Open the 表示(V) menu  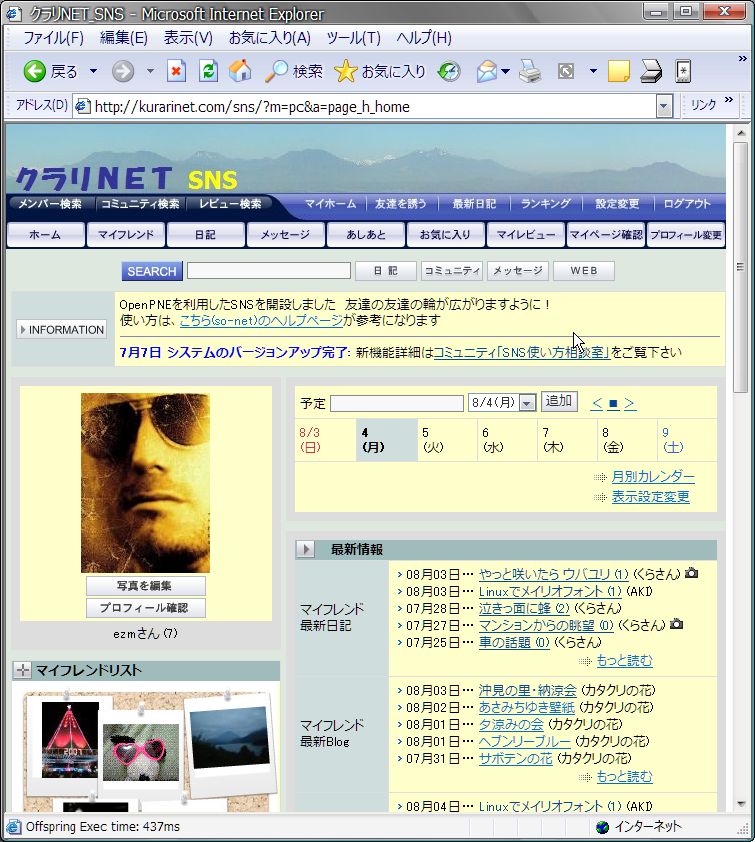(x=188, y=38)
